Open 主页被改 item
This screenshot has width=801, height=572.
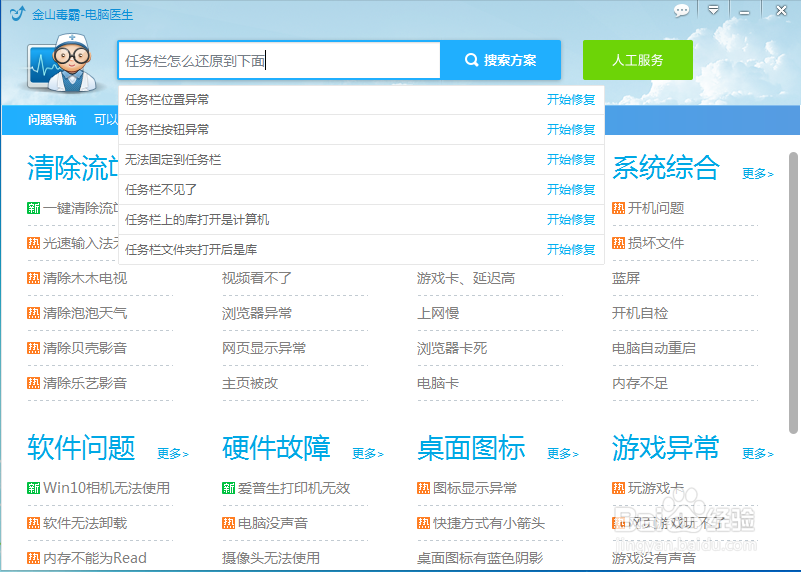coord(250,383)
